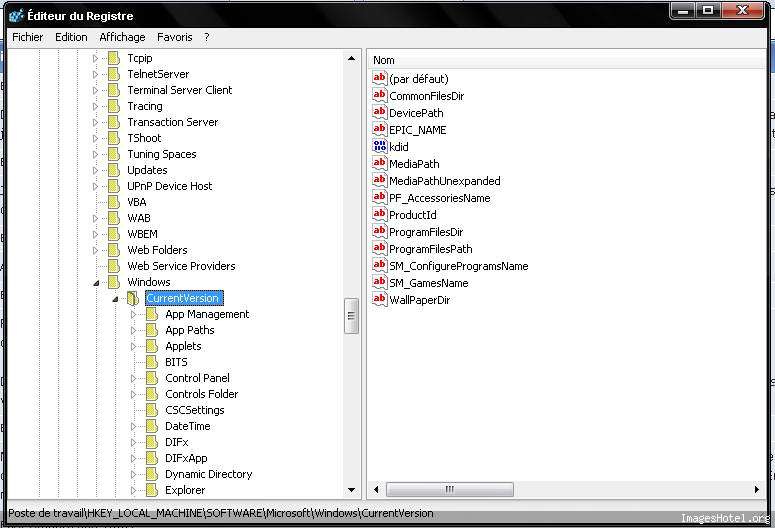Click the values pane horizontal scrollbar thumb
The width and height of the screenshot is (775, 528).
pyautogui.click(x=449, y=489)
